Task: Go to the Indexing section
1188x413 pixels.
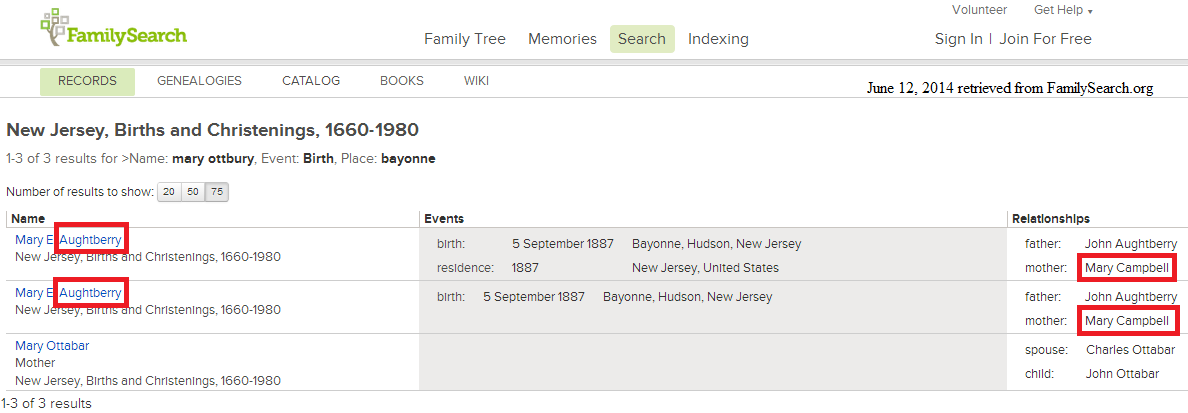Action: tap(718, 39)
